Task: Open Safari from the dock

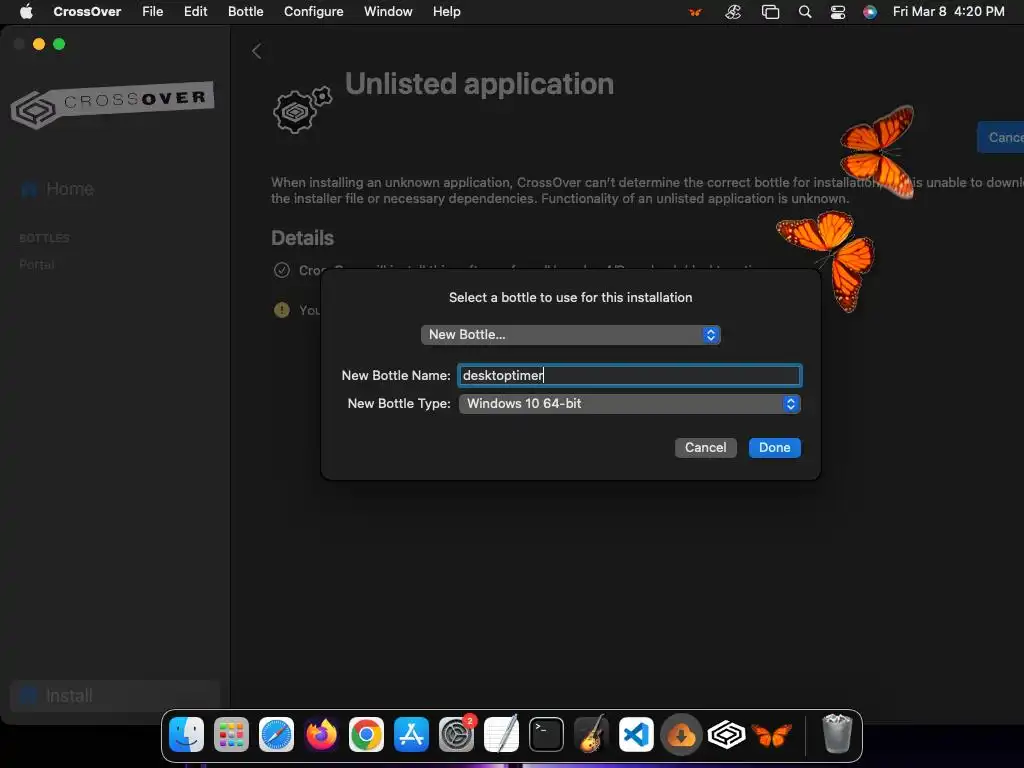Action: pyautogui.click(x=276, y=734)
